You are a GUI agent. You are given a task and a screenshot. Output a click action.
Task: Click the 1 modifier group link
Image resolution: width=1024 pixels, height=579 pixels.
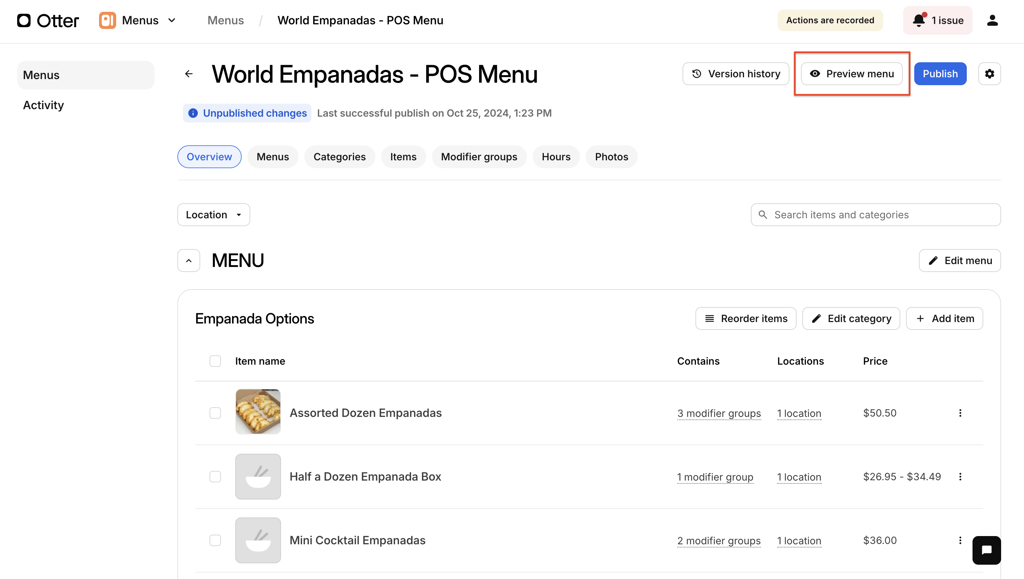(x=715, y=477)
